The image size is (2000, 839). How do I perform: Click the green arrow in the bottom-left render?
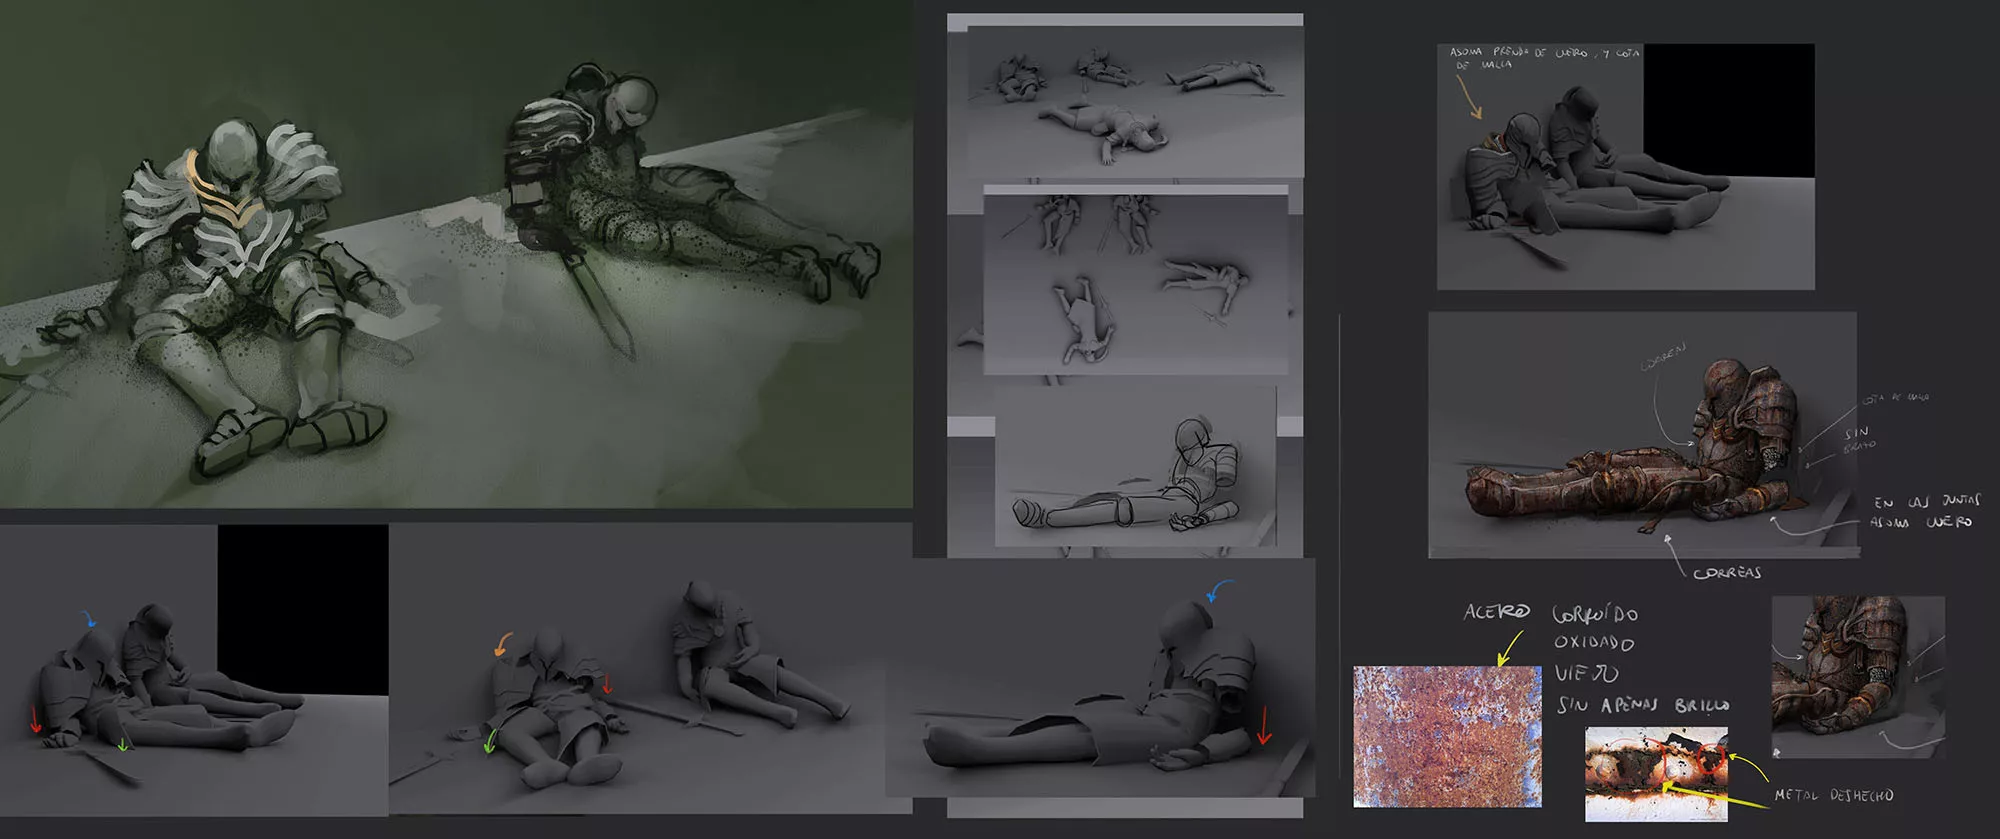(123, 744)
